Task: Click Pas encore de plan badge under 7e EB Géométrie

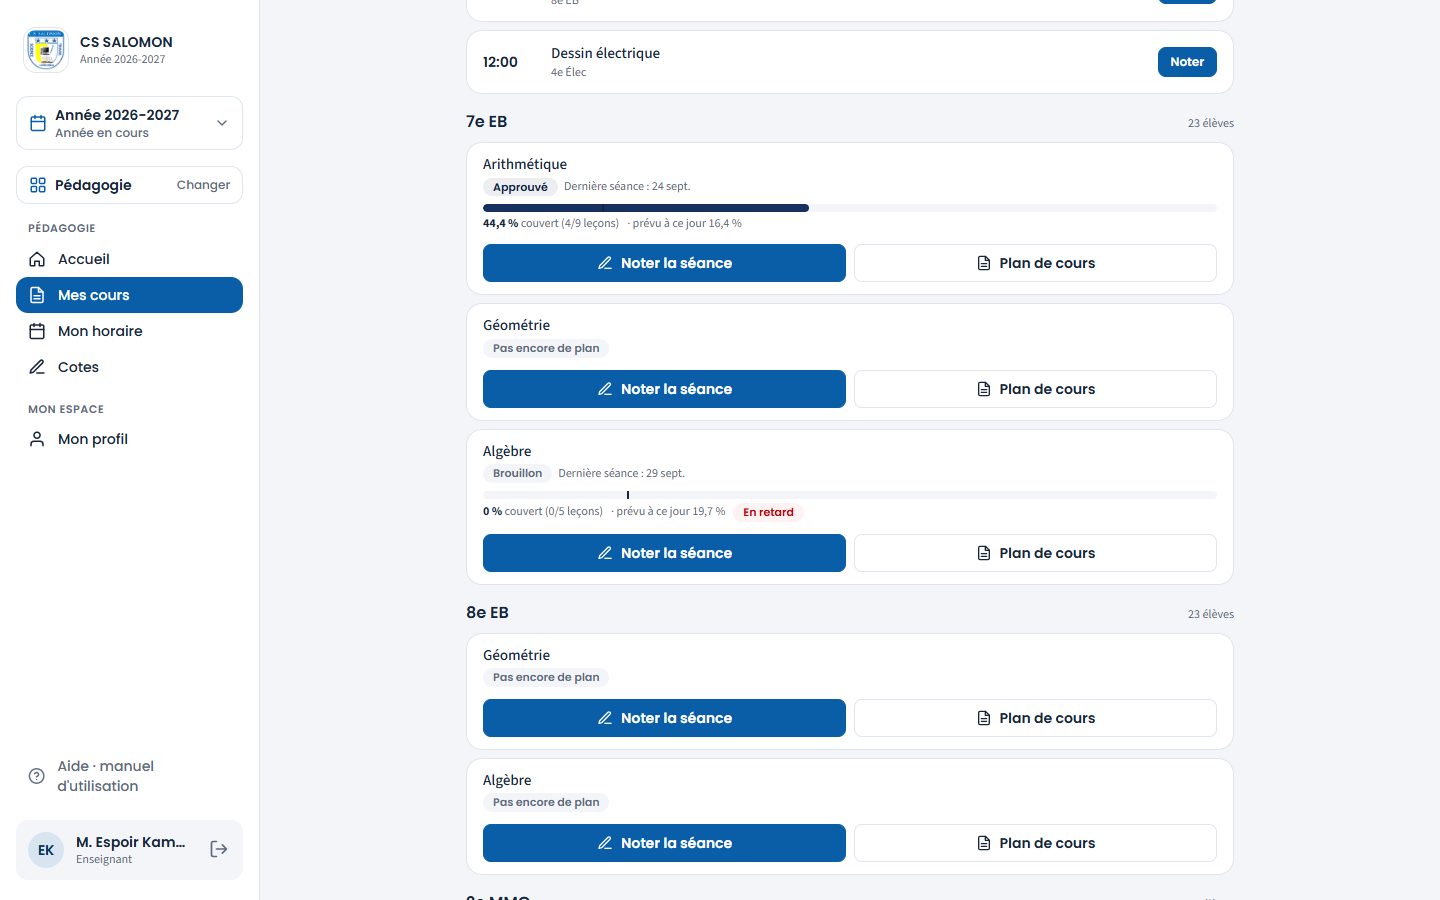Action: [x=546, y=349]
